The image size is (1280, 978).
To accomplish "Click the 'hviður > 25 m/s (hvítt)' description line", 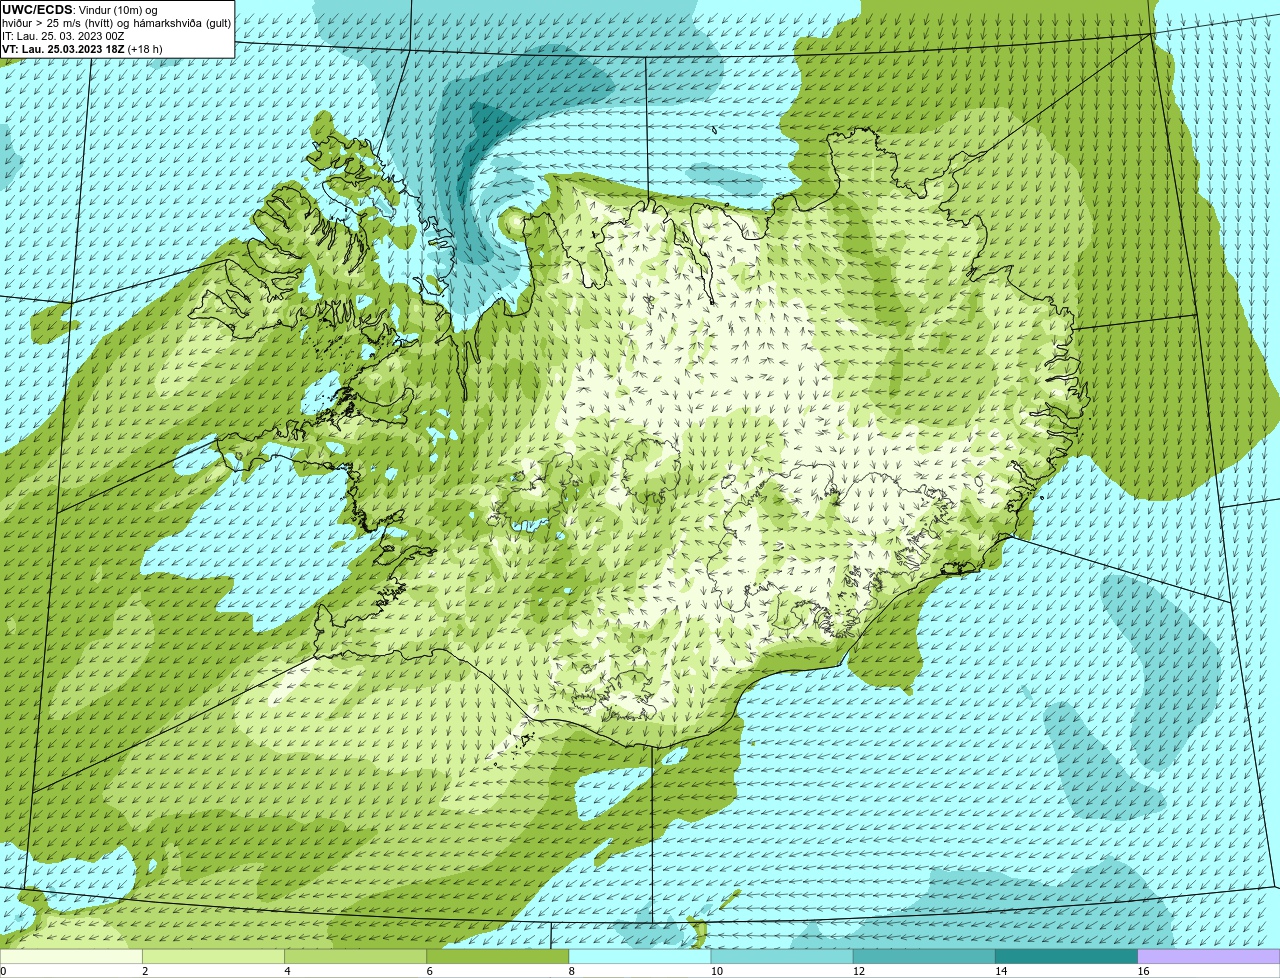I will [x=116, y=23].
